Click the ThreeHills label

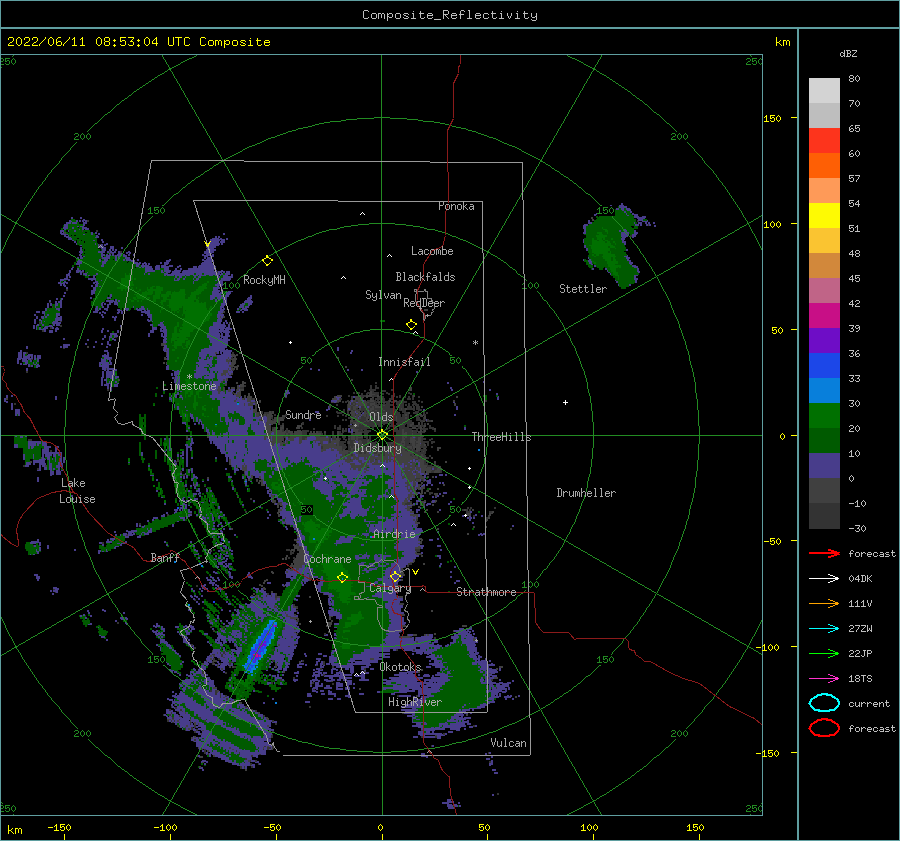point(501,437)
